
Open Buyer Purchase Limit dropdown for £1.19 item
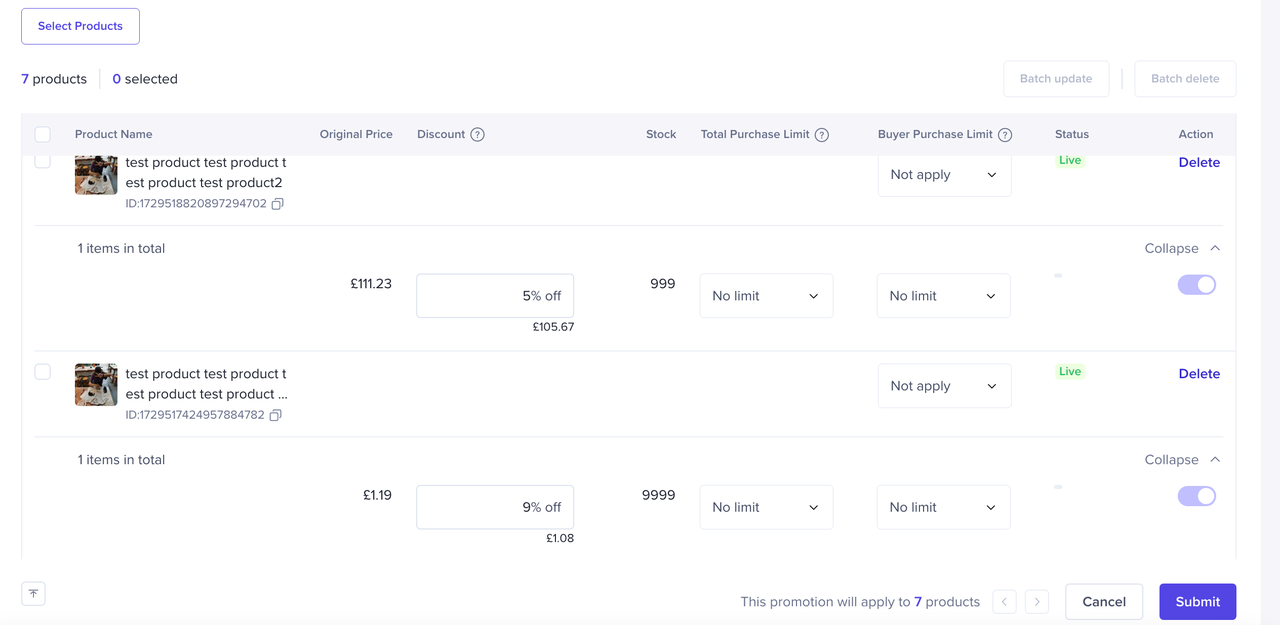(943, 507)
